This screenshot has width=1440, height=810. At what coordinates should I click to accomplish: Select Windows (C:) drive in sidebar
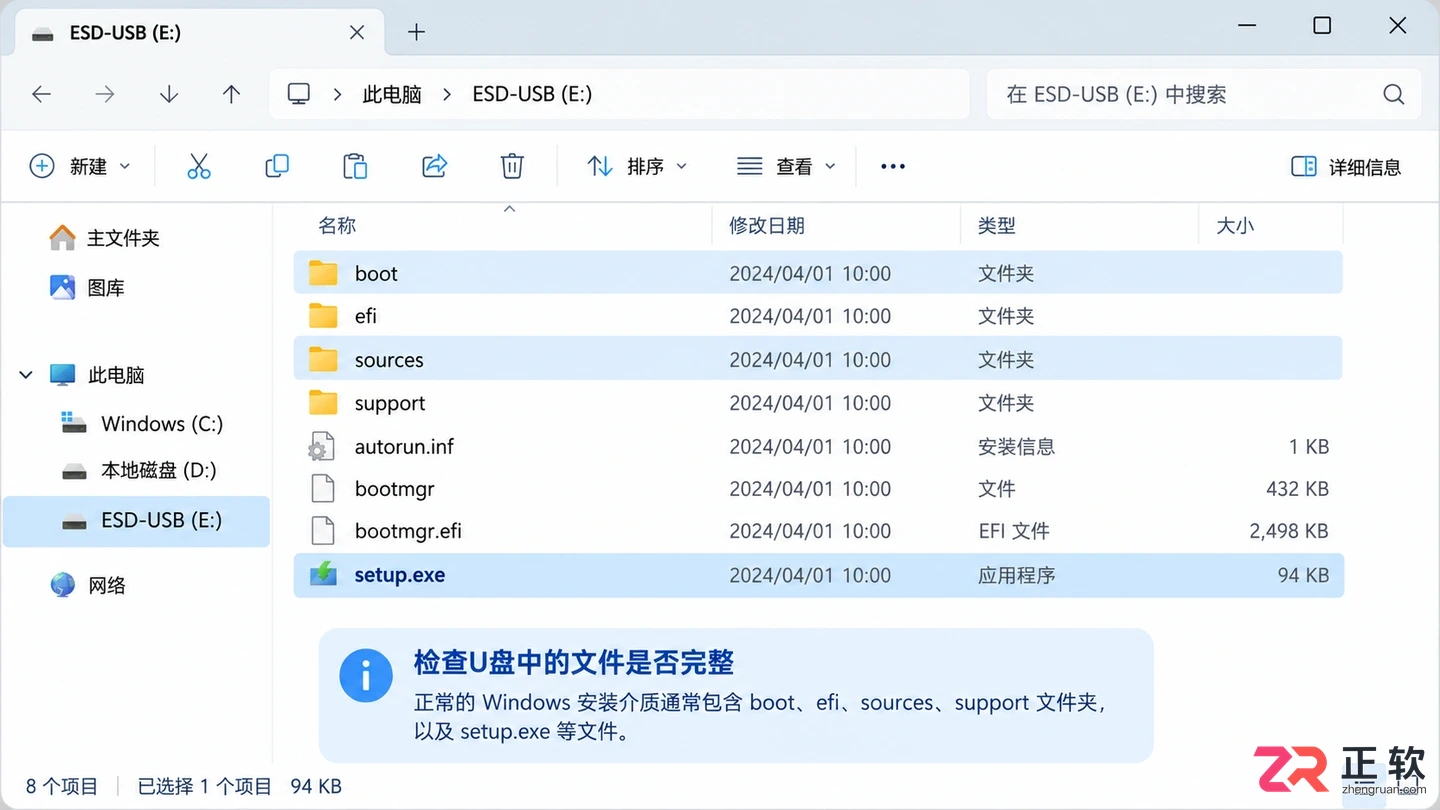click(x=142, y=424)
